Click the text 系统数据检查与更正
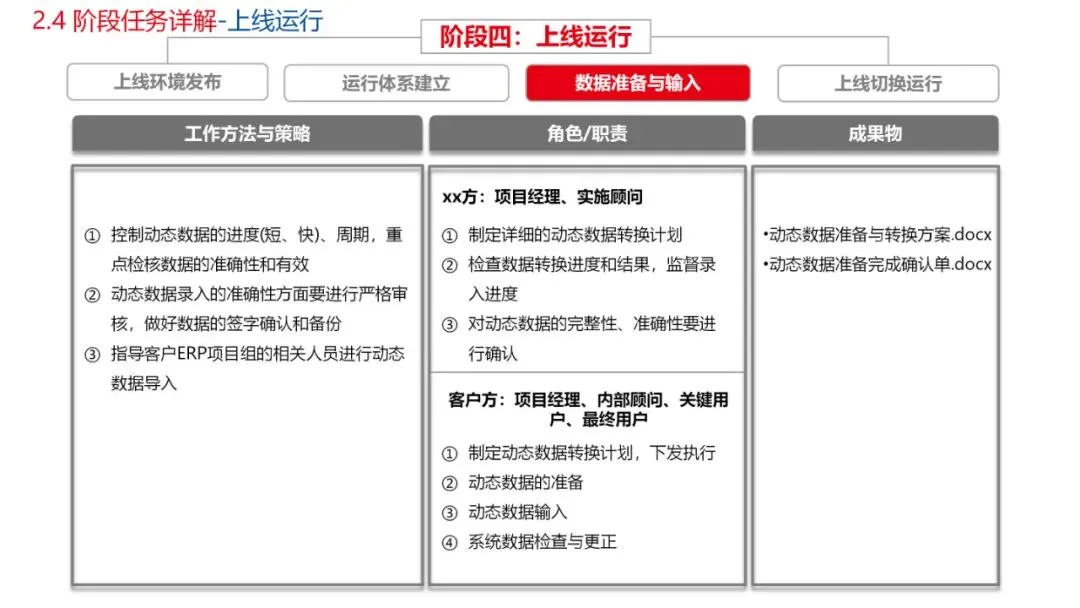This screenshot has height=608, width=1080. pyautogui.click(x=542, y=542)
